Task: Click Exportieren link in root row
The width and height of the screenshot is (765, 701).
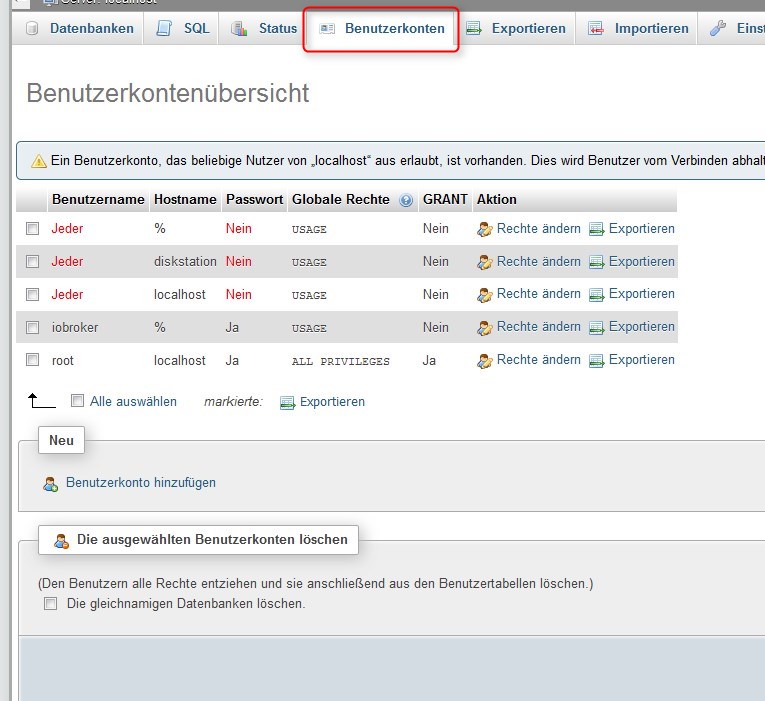Action: [x=642, y=360]
